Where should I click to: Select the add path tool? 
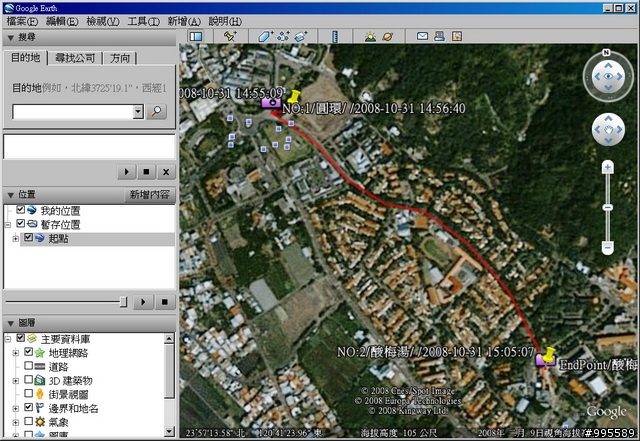[283, 36]
